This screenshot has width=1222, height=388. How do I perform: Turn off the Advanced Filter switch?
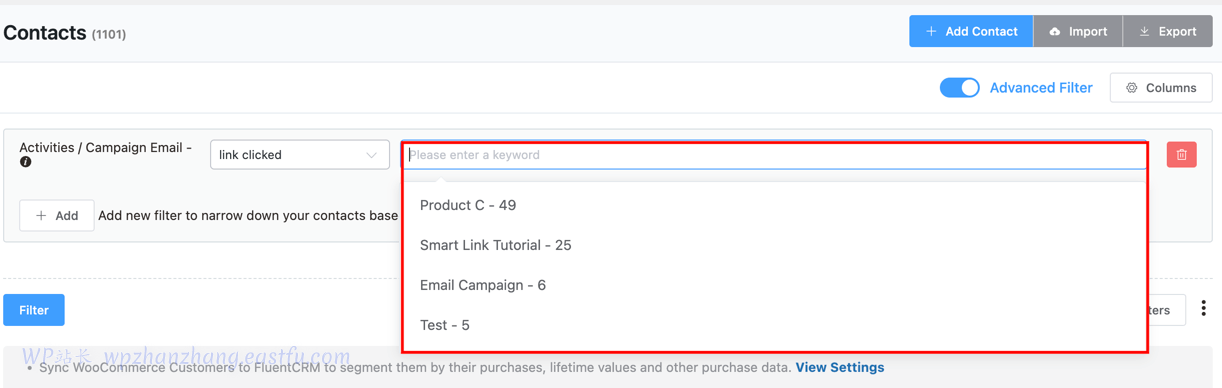959,88
